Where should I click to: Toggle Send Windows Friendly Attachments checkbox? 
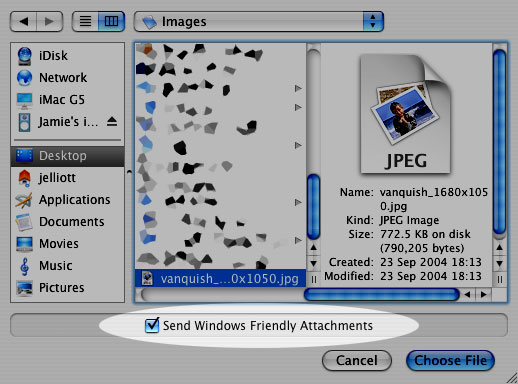(152, 325)
